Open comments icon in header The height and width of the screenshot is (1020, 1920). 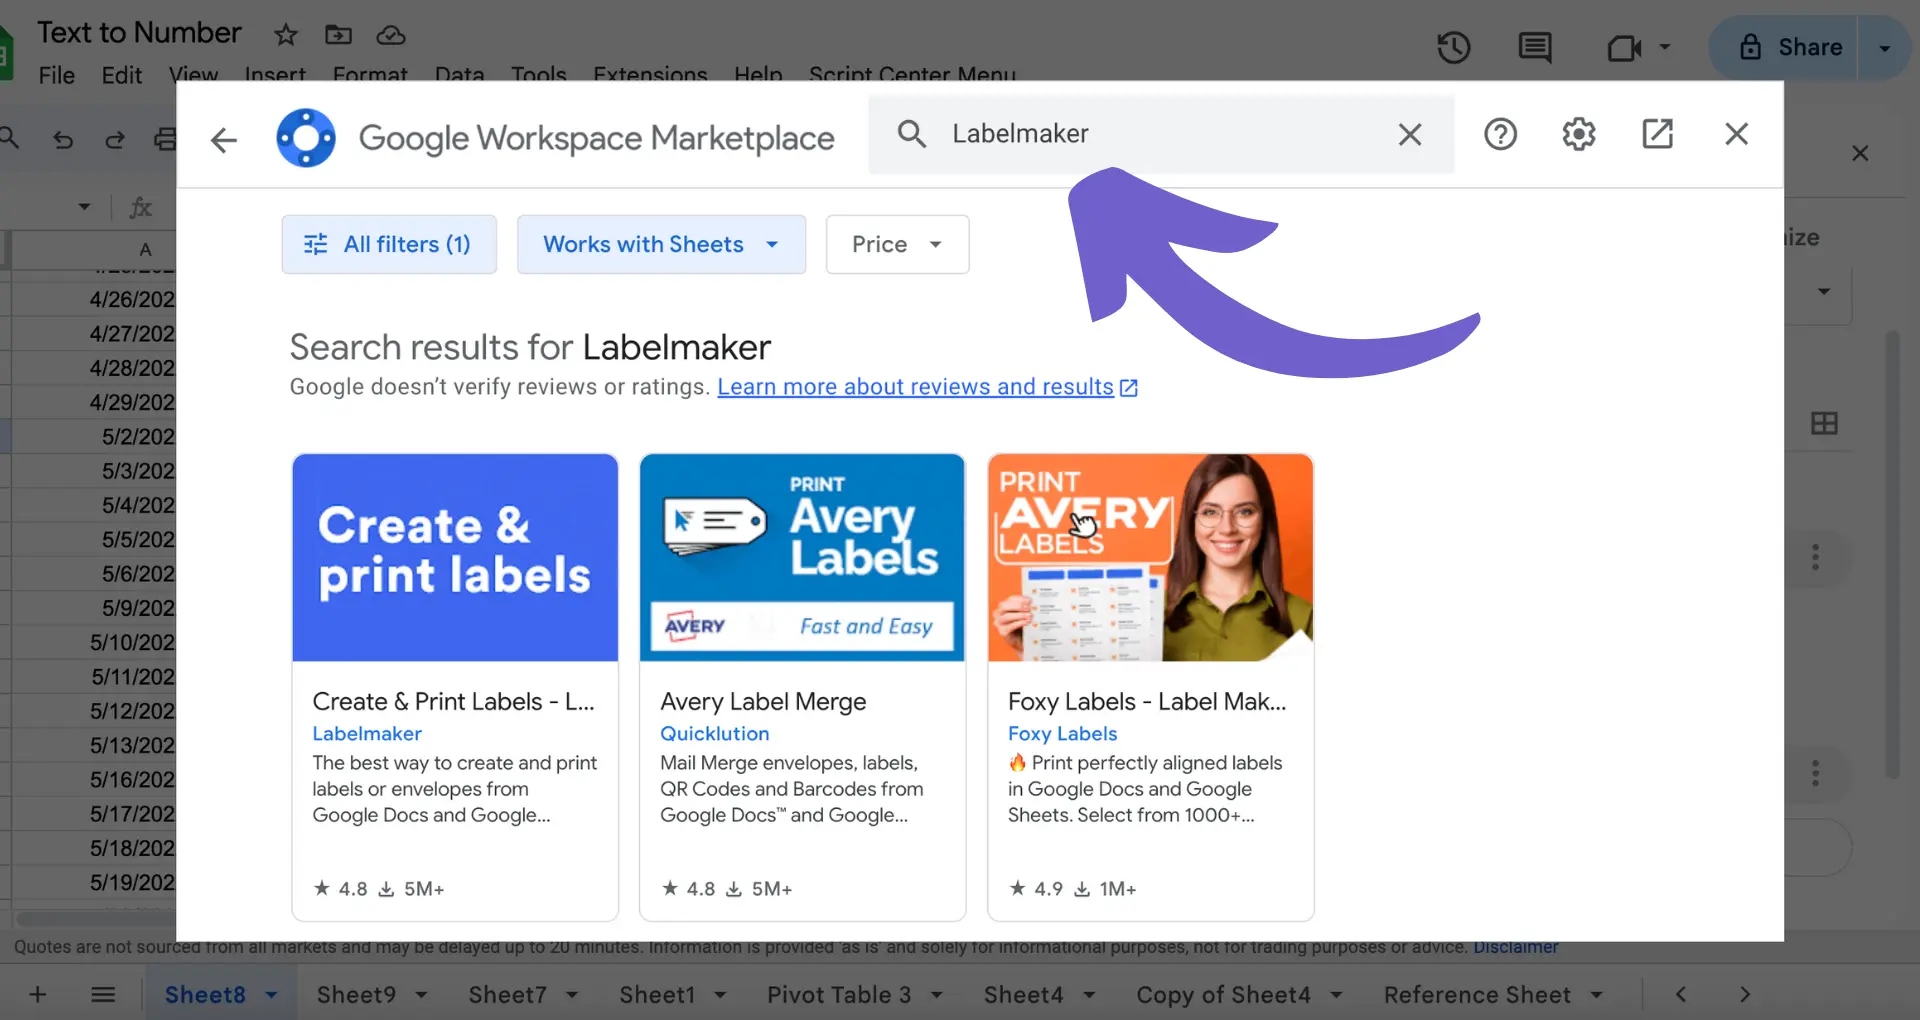click(x=1535, y=47)
